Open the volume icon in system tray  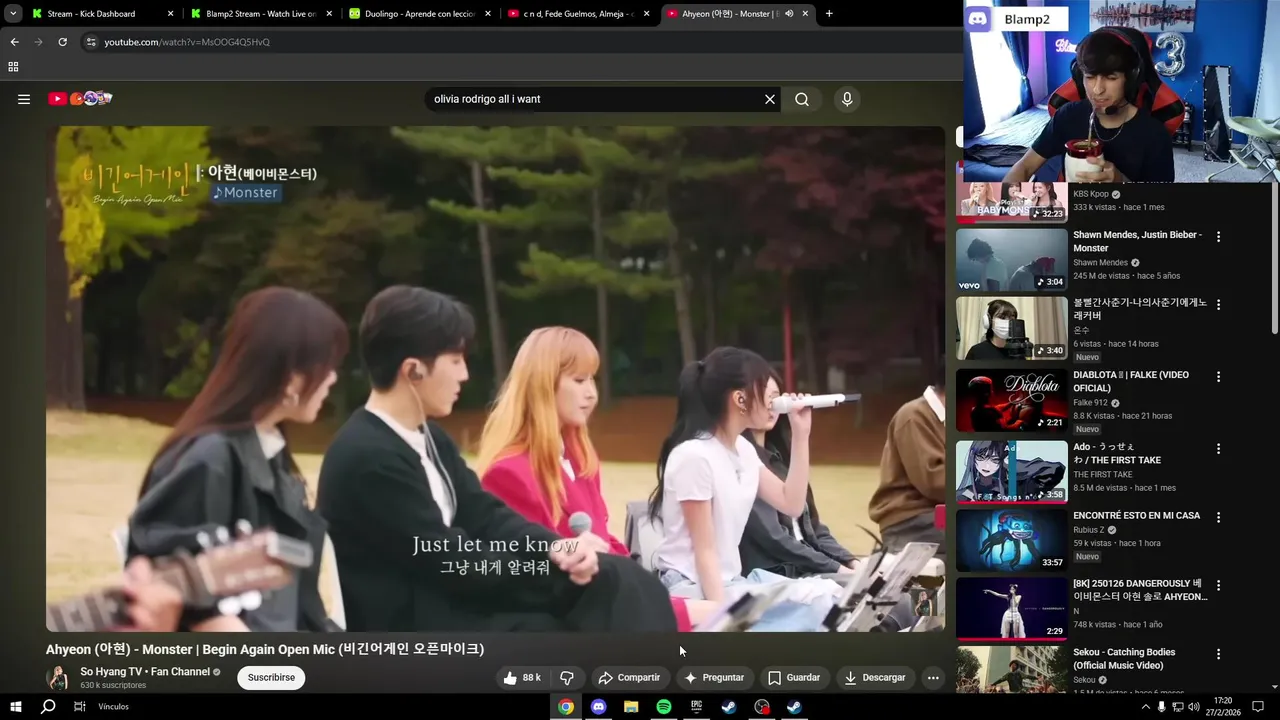click(1193, 707)
